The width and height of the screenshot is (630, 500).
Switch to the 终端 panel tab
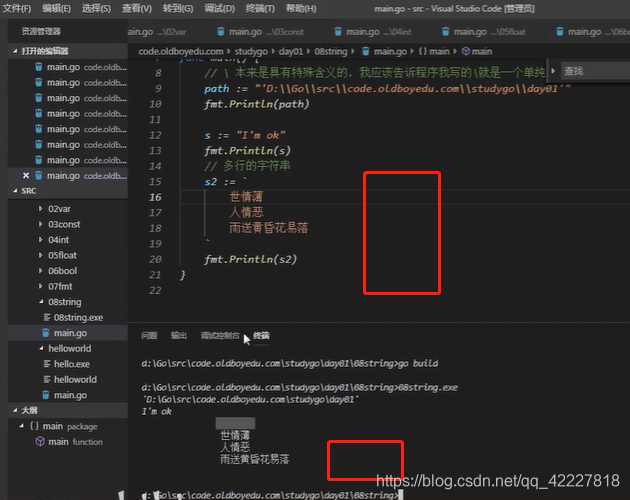pos(262,336)
